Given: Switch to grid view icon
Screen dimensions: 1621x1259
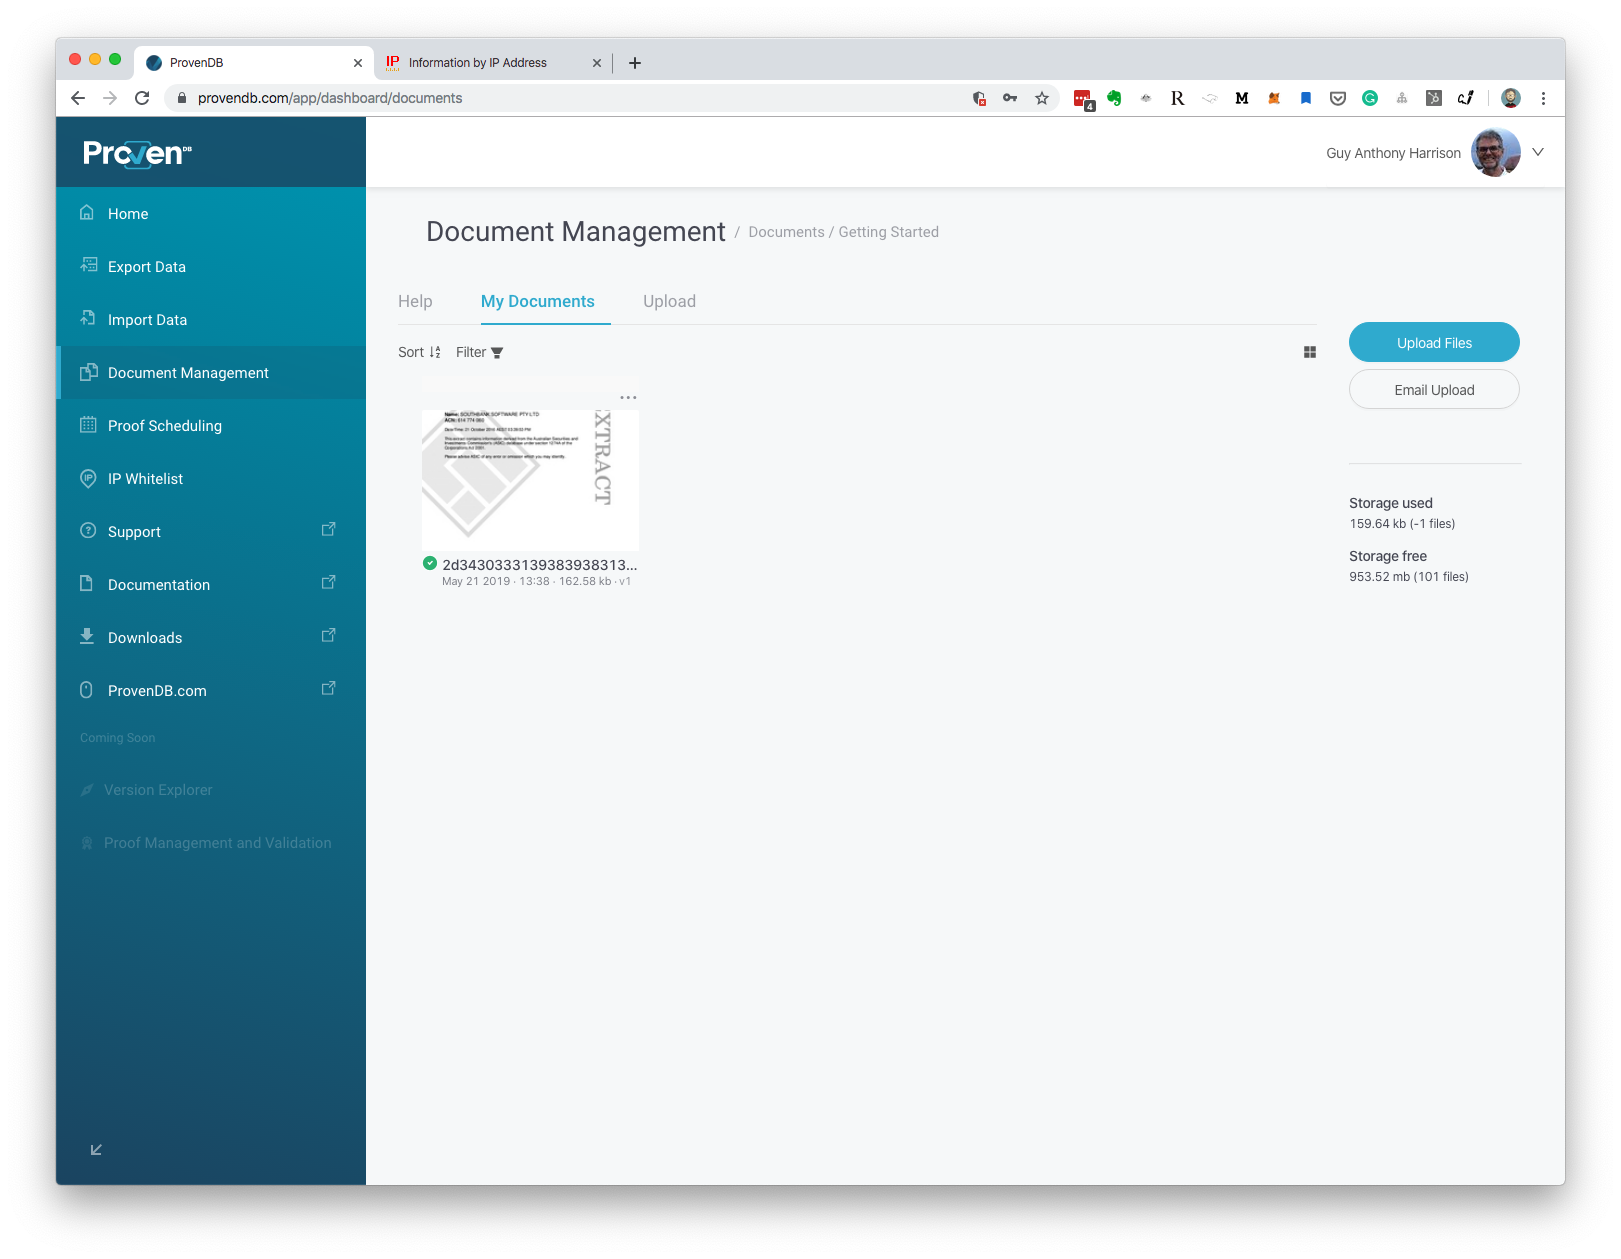Looking at the screenshot, I should 1310,352.
